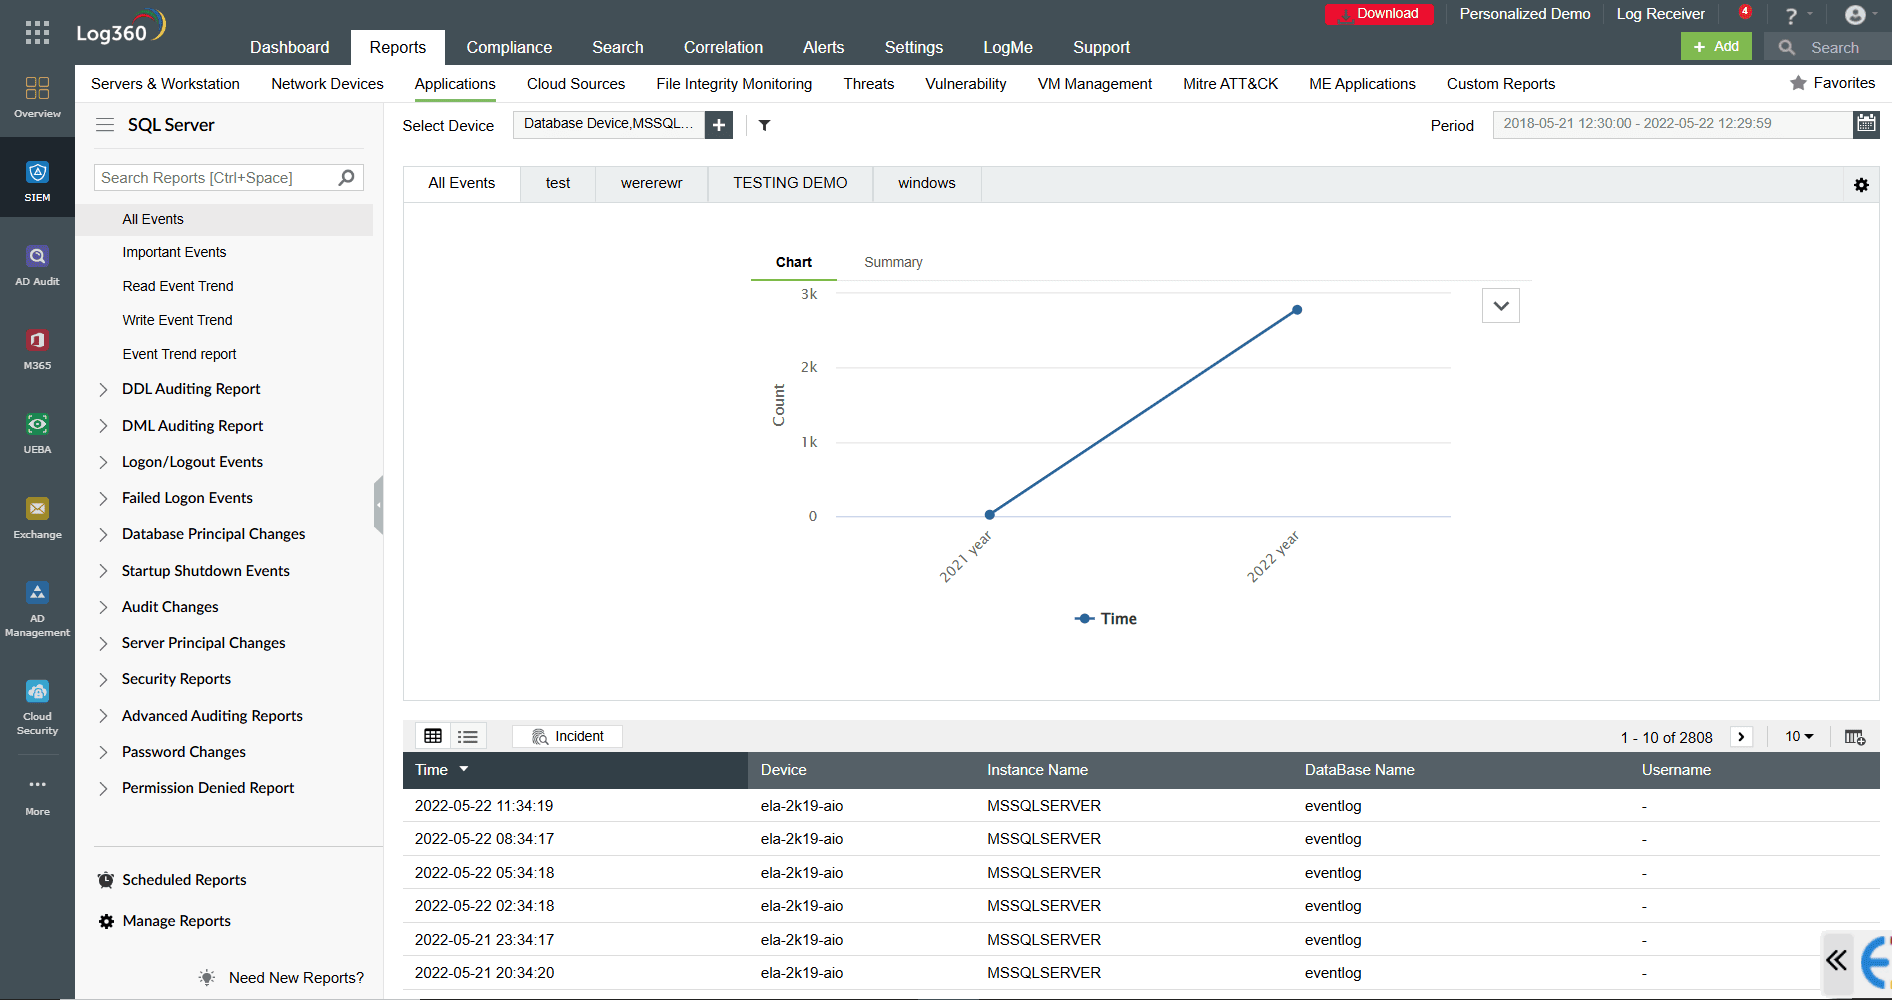Screen dimensions: 1892x1000
Task: Open the device filter funnel icon
Action: [x=765, y=125]
